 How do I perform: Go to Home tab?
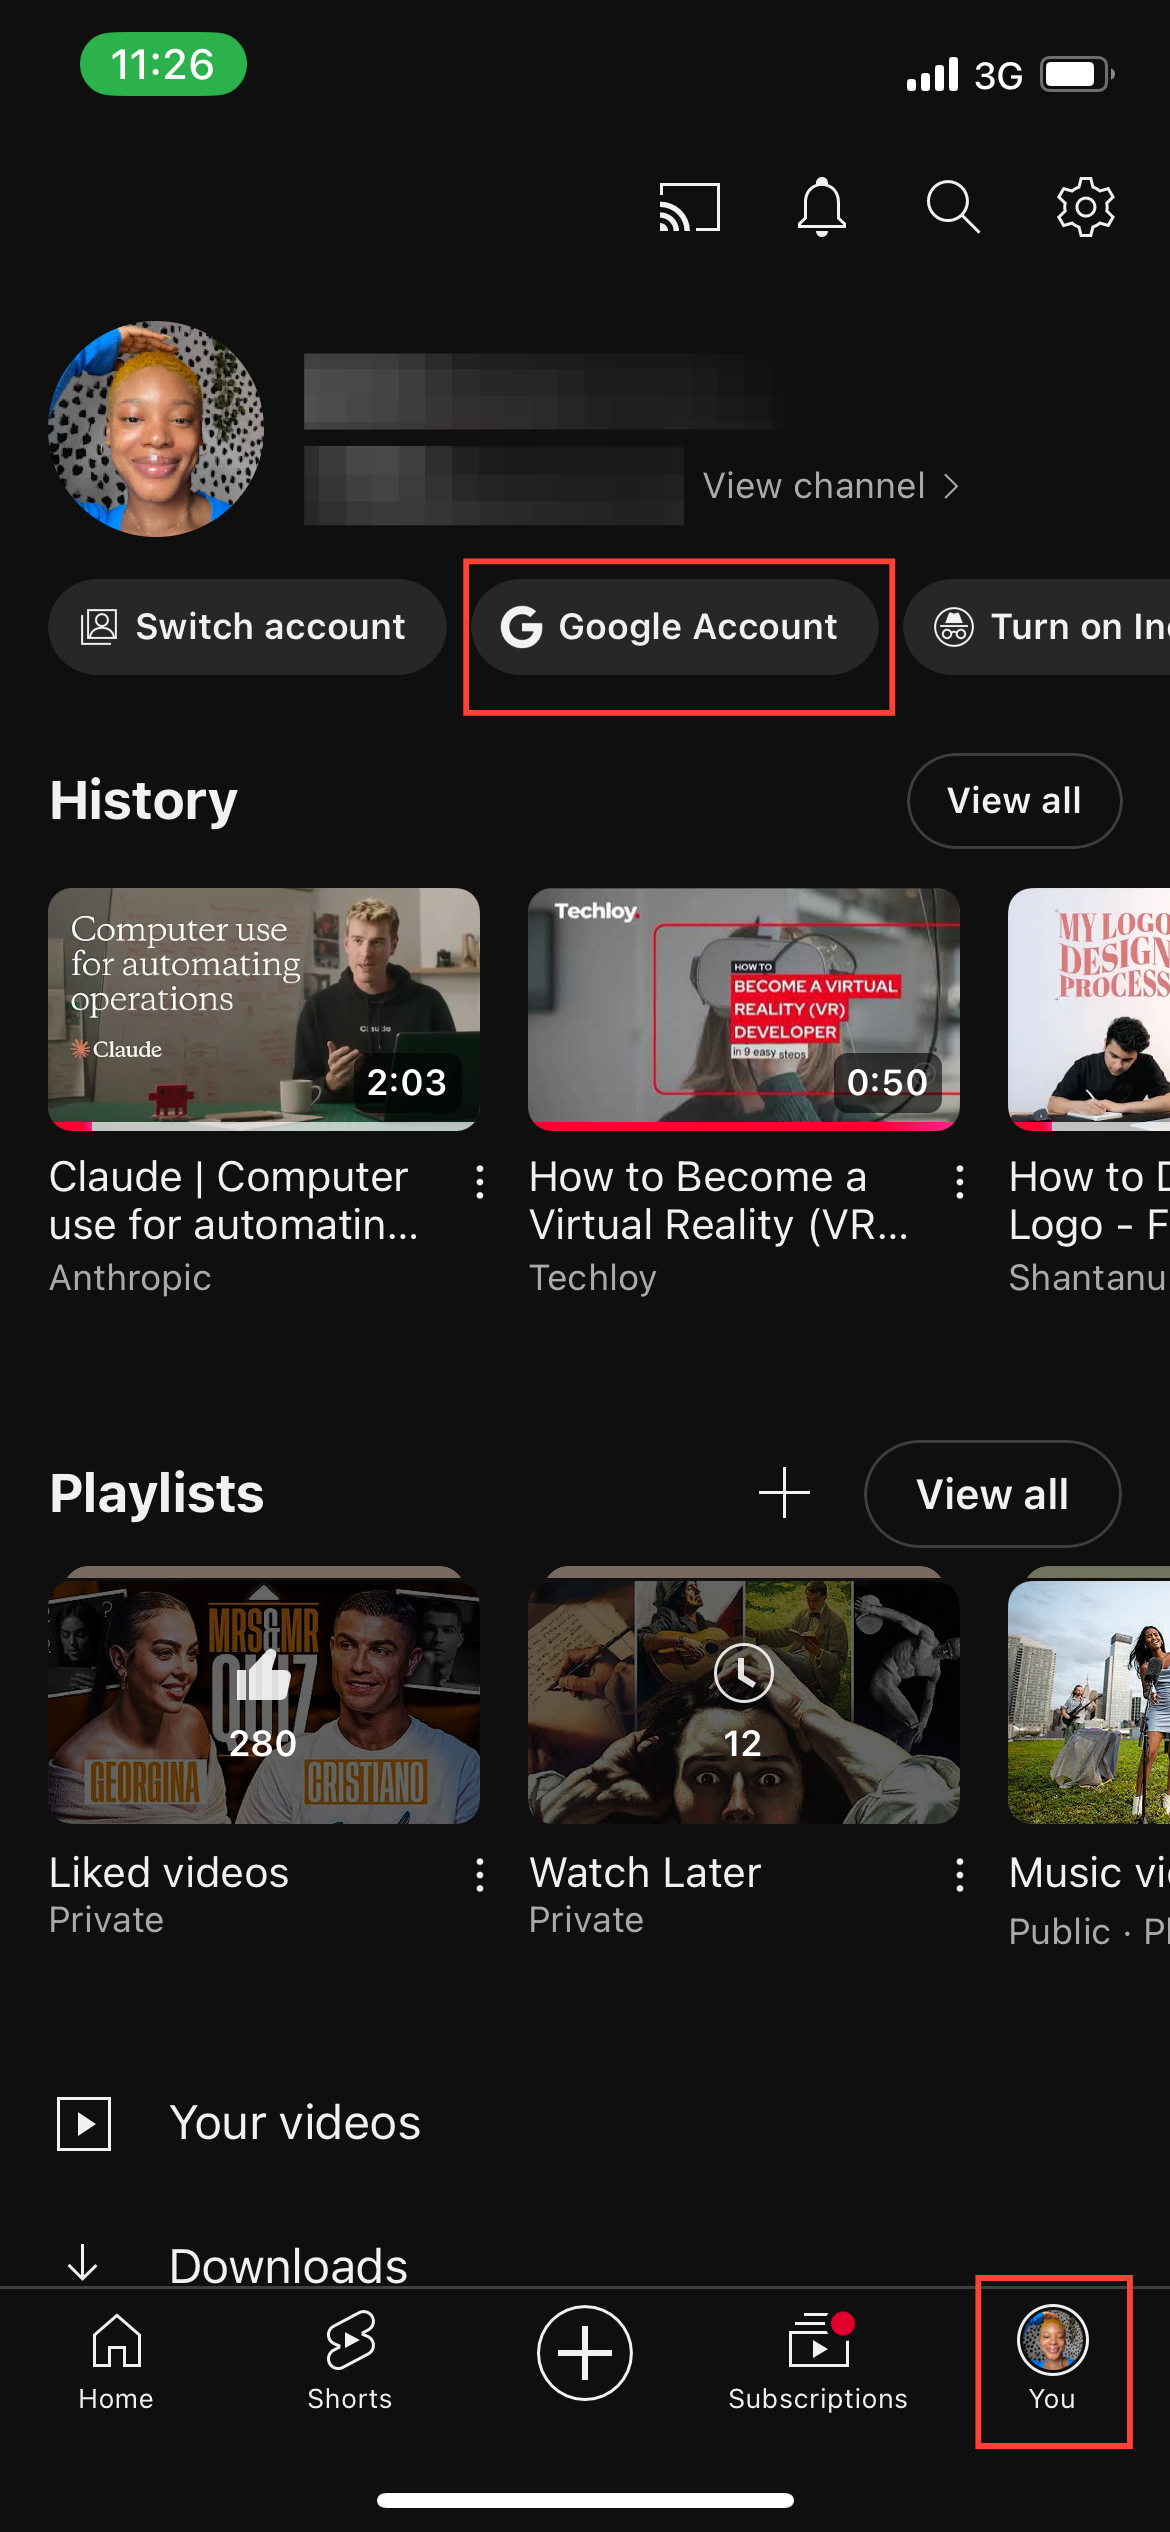pos(116,2360)
